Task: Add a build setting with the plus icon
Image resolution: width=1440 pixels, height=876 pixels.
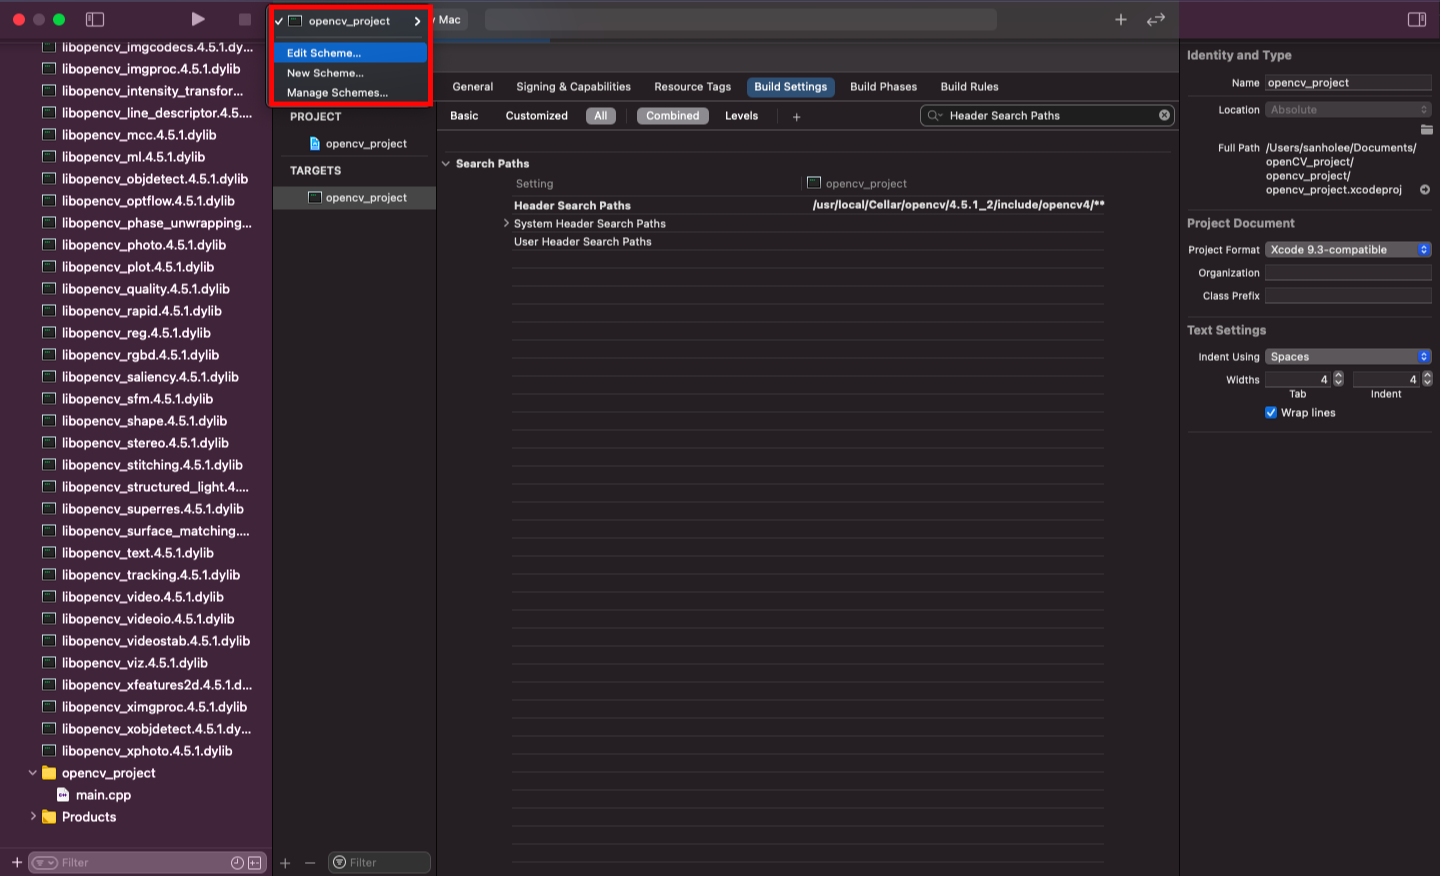Action: tap(797, 117)
